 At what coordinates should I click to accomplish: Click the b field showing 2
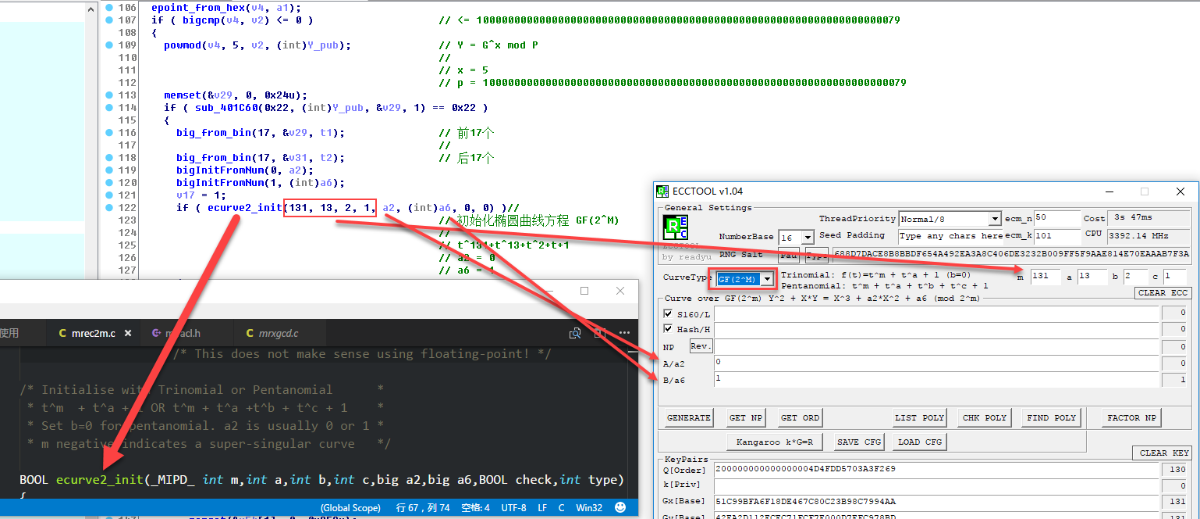pos(1137,276)
